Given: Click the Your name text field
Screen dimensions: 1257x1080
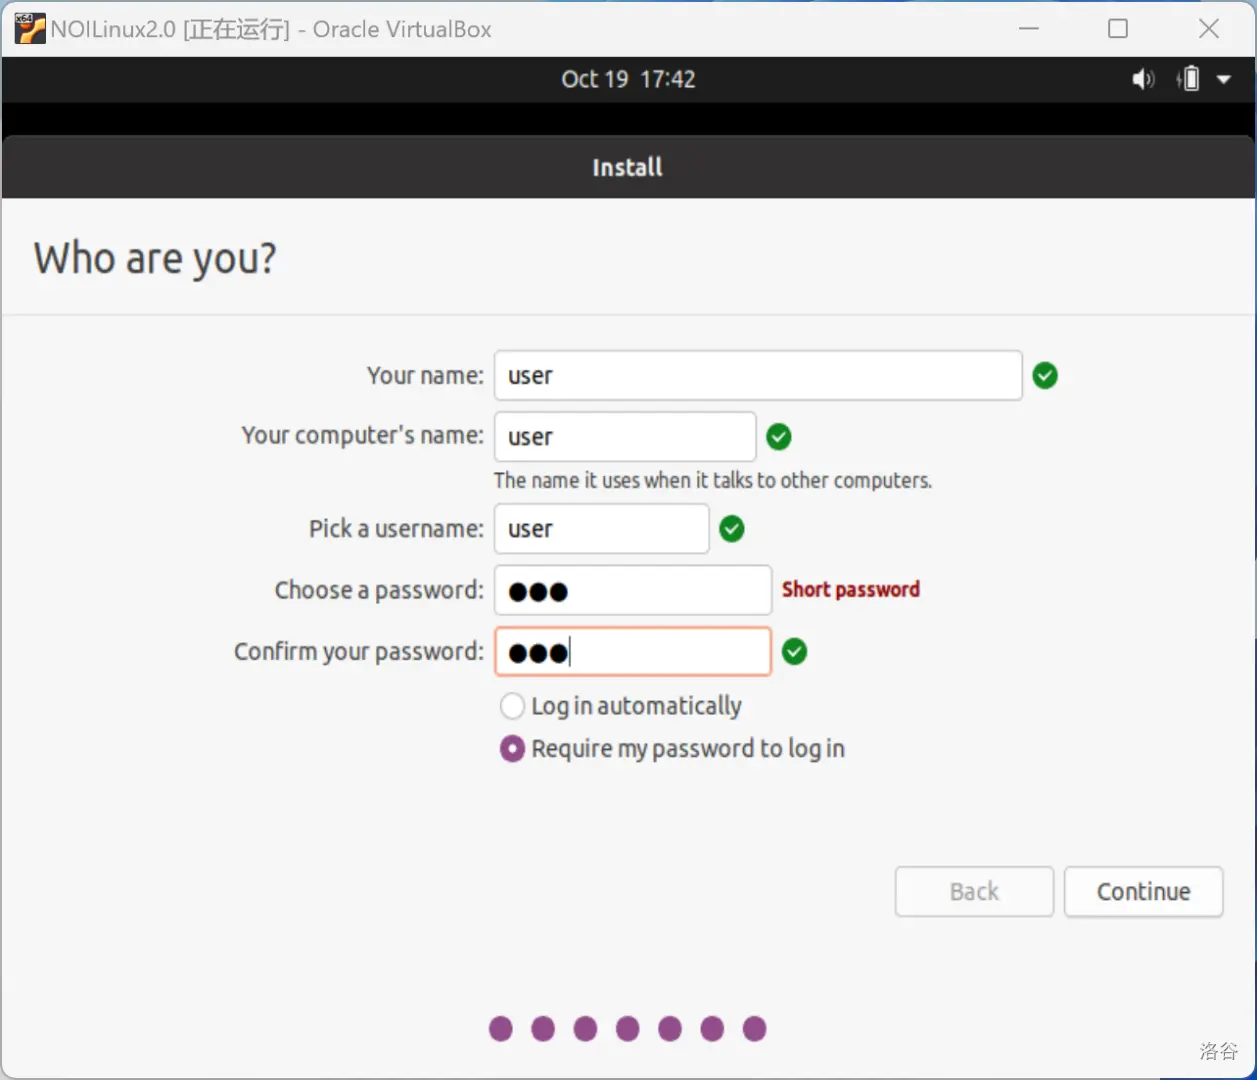Looking at the screenshot, I should point(757,376).
